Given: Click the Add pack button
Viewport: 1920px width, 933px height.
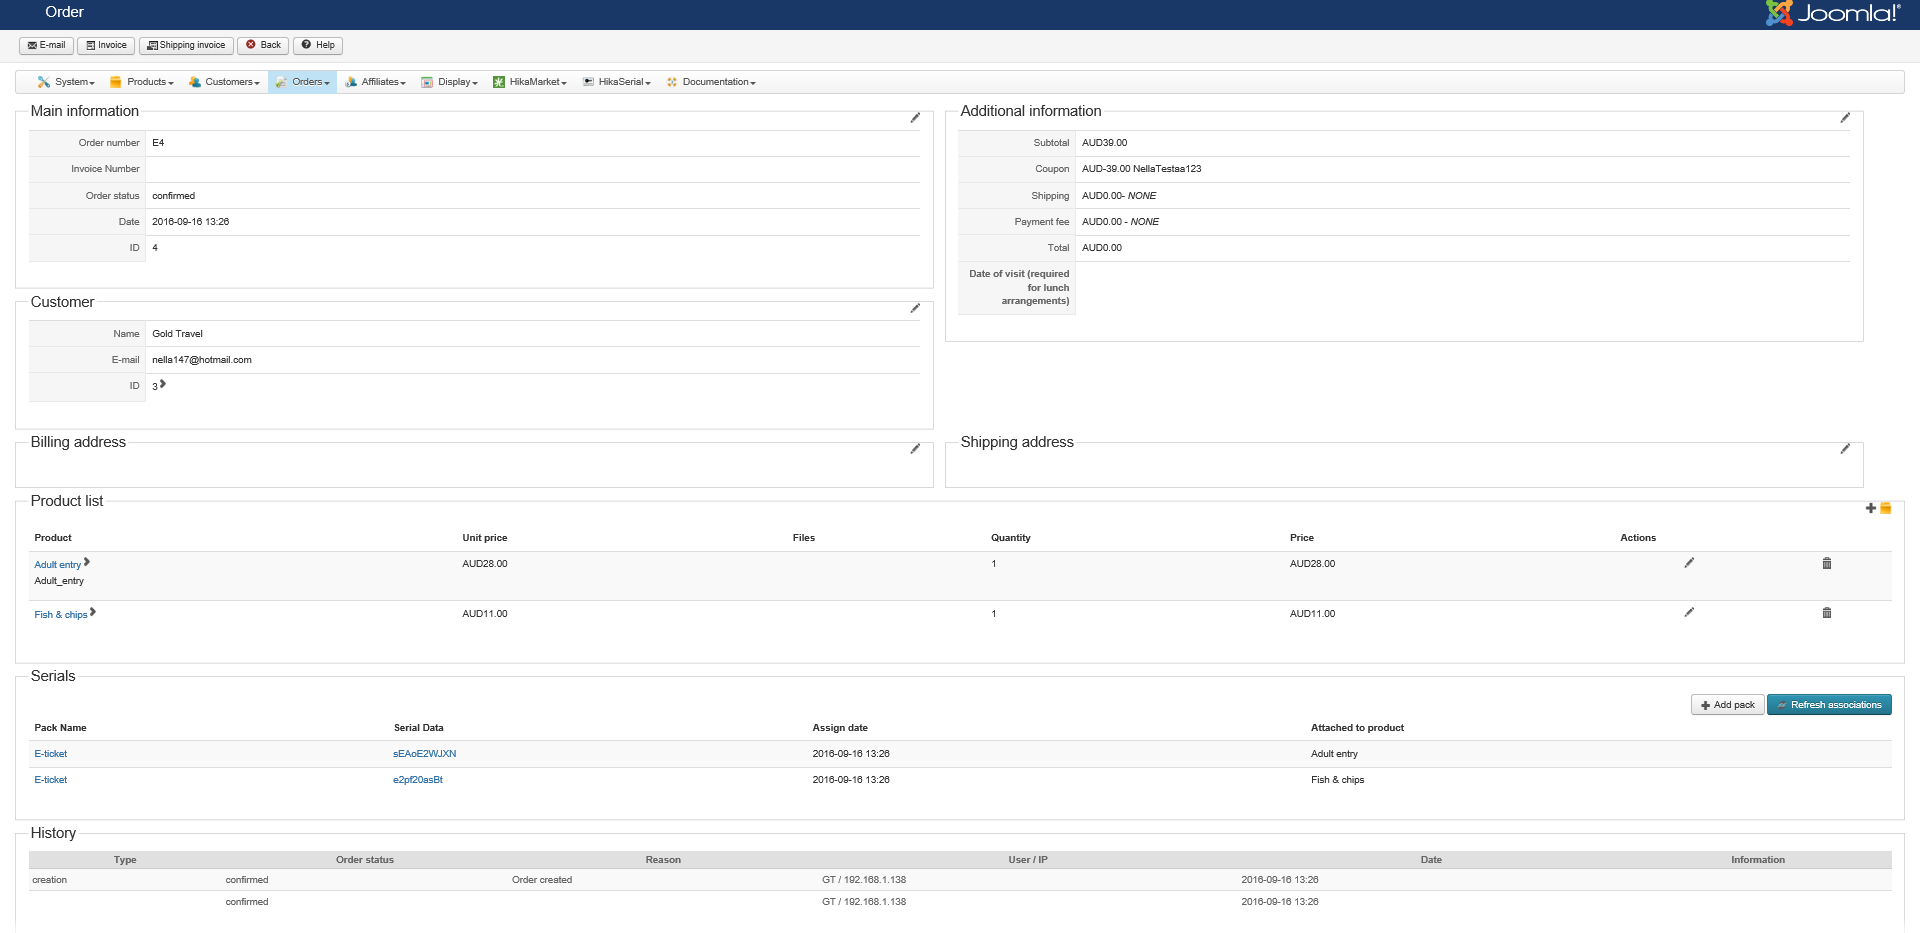Looking at the screenshot, I should pyautogui.click(x=1727, y=705).
